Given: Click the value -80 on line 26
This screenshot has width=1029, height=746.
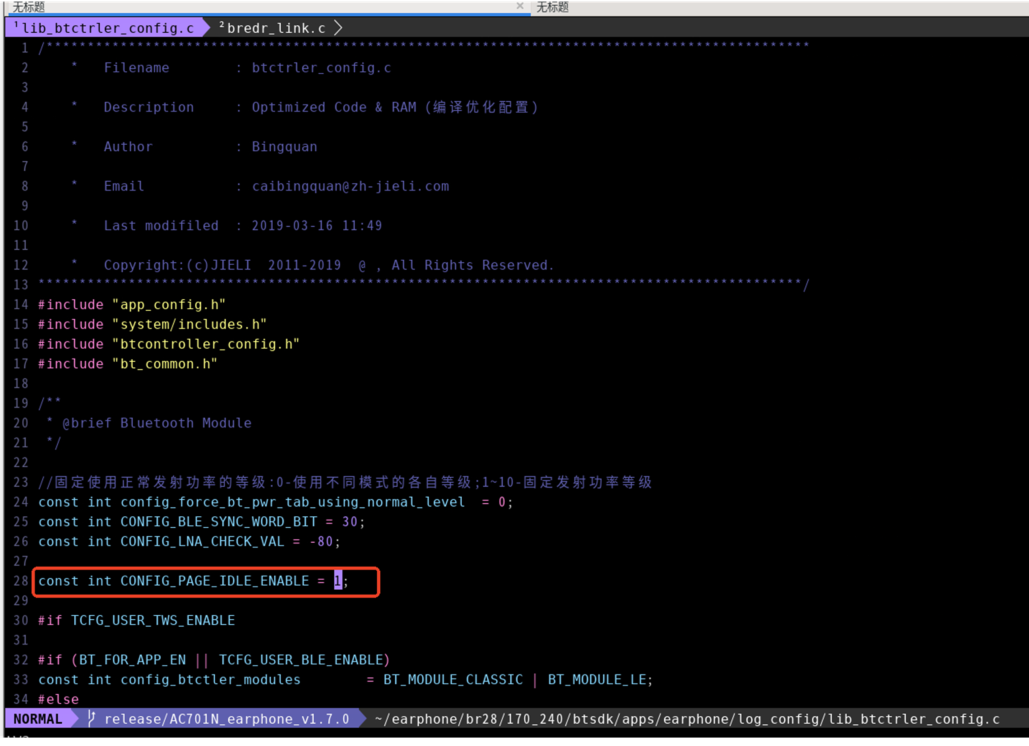Looking at the screenshot, I should pos(322,541).
